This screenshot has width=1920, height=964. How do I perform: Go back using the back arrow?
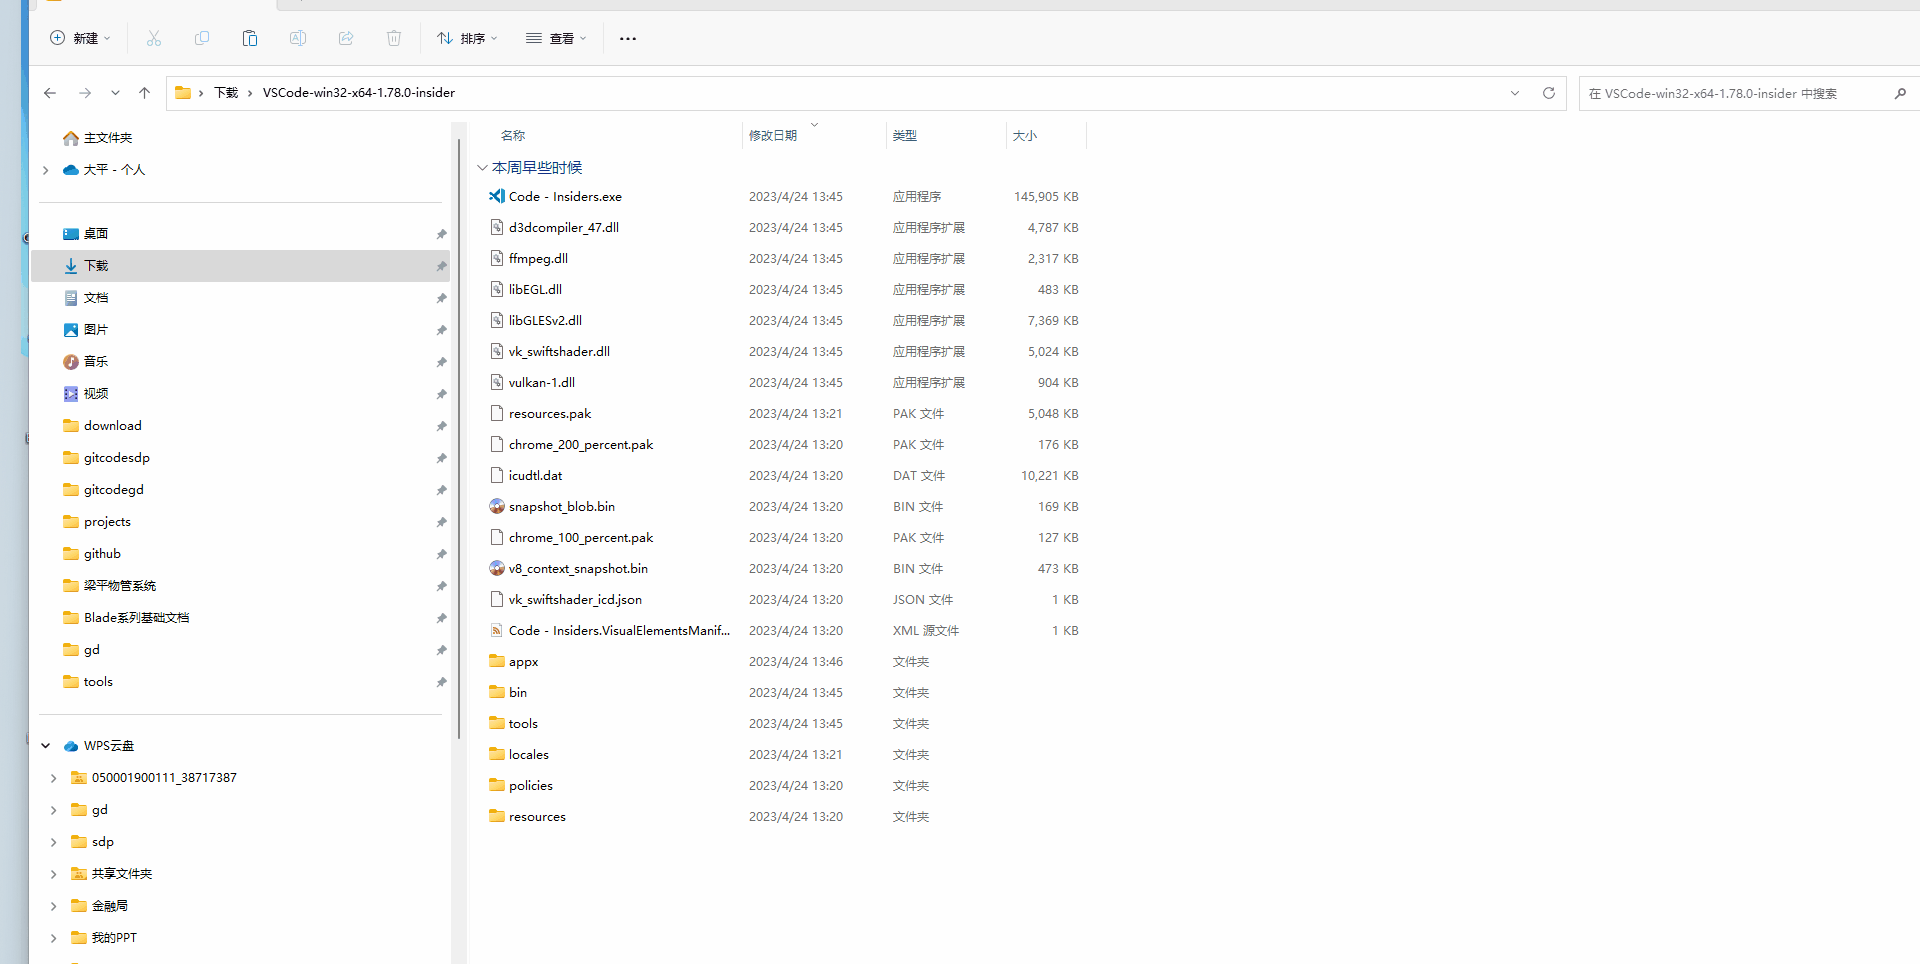[50, 93]
